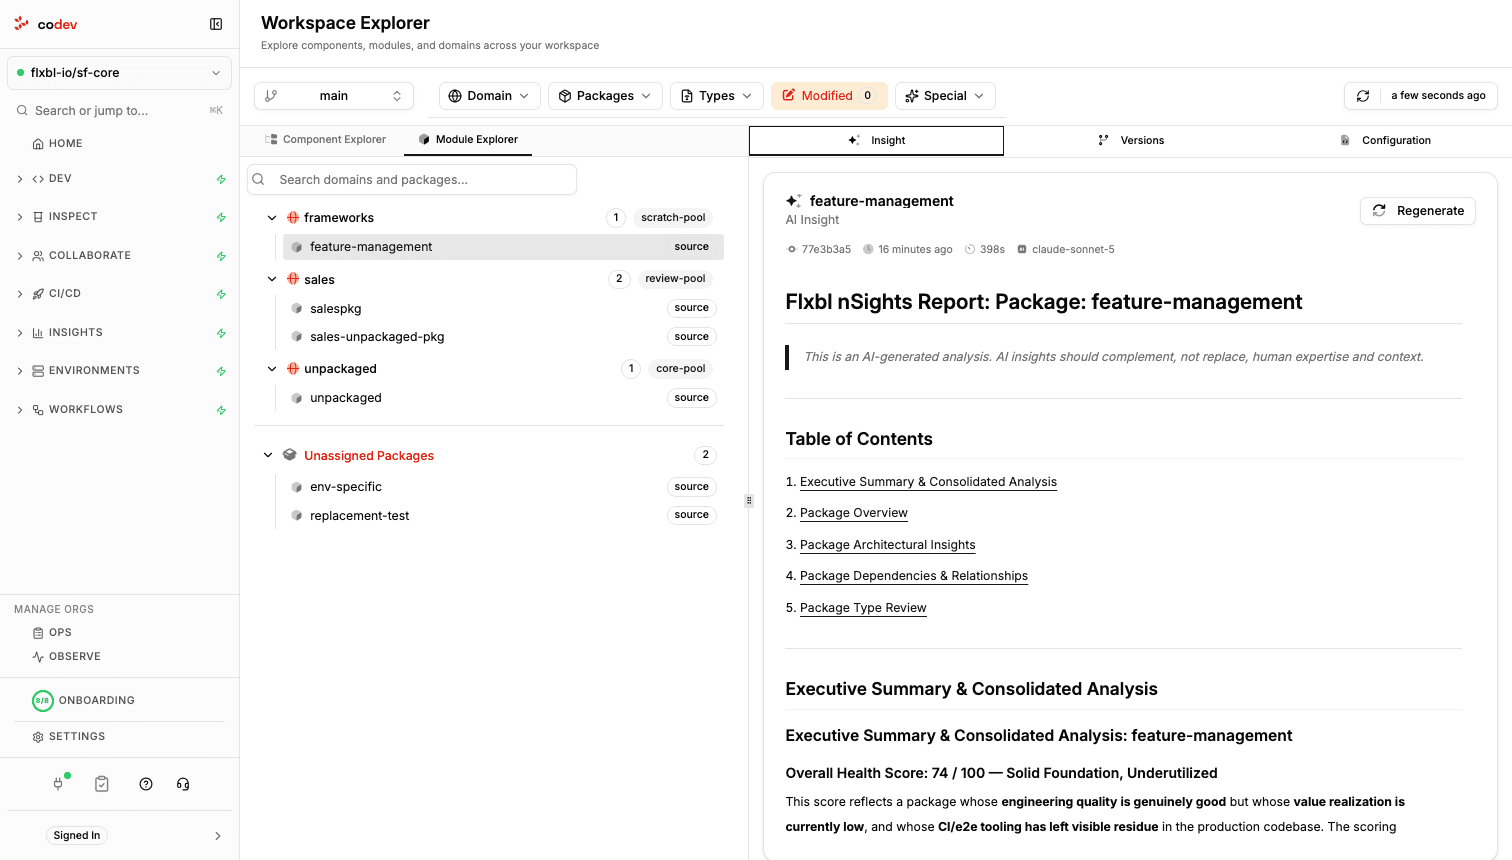Open the Special filter dropdown
This screenshot has width=1512, height=860.
coord(945,96)
